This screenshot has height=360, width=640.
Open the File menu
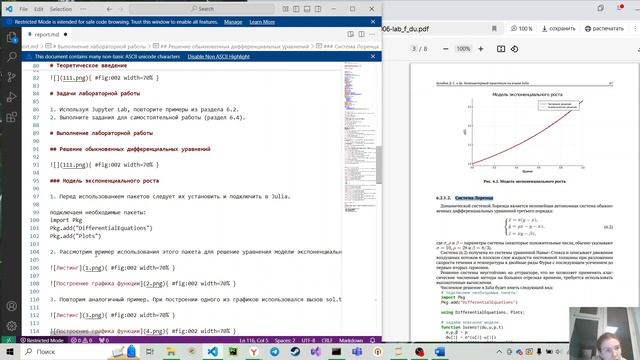(24, 9)
